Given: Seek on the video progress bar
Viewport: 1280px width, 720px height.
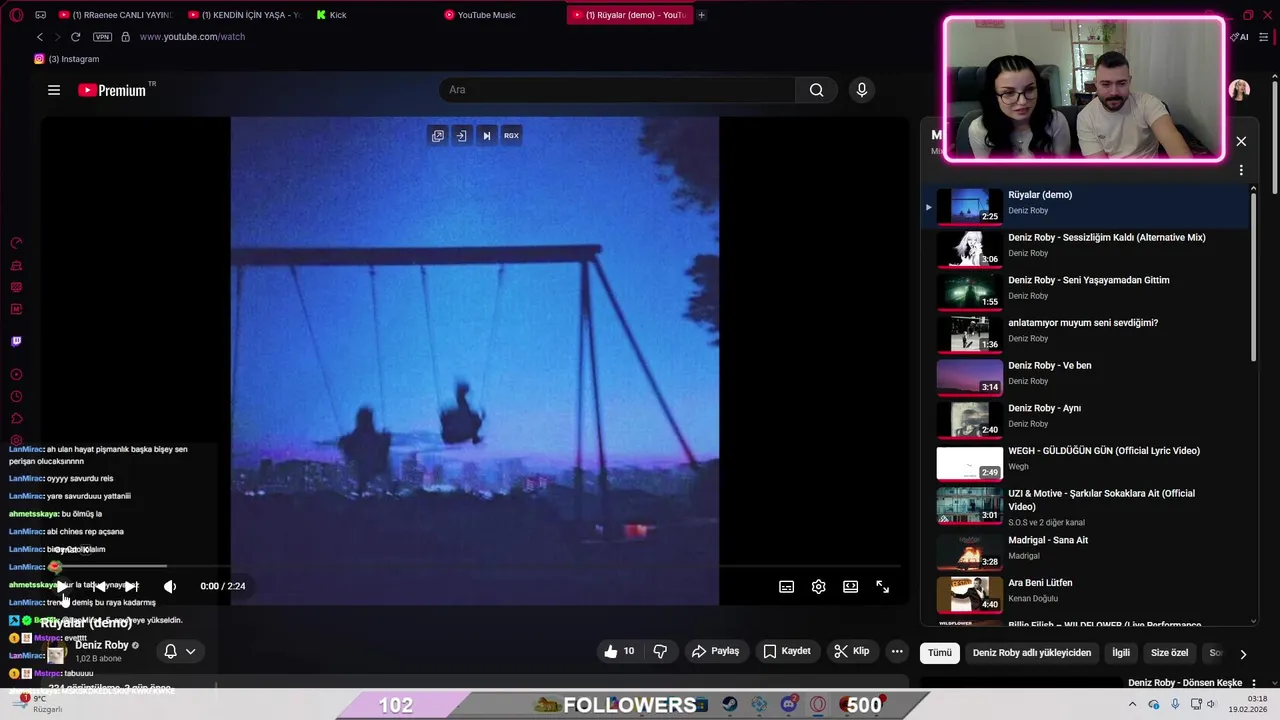Looking at the screenshot, I should point(475,567).
